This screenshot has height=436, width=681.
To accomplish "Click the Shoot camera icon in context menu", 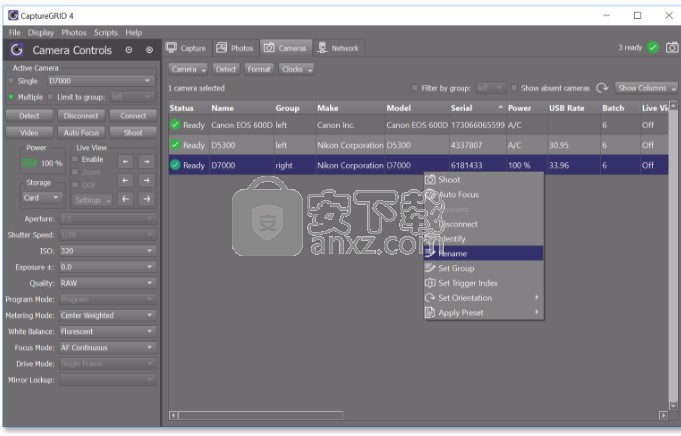I will point(430,180).
